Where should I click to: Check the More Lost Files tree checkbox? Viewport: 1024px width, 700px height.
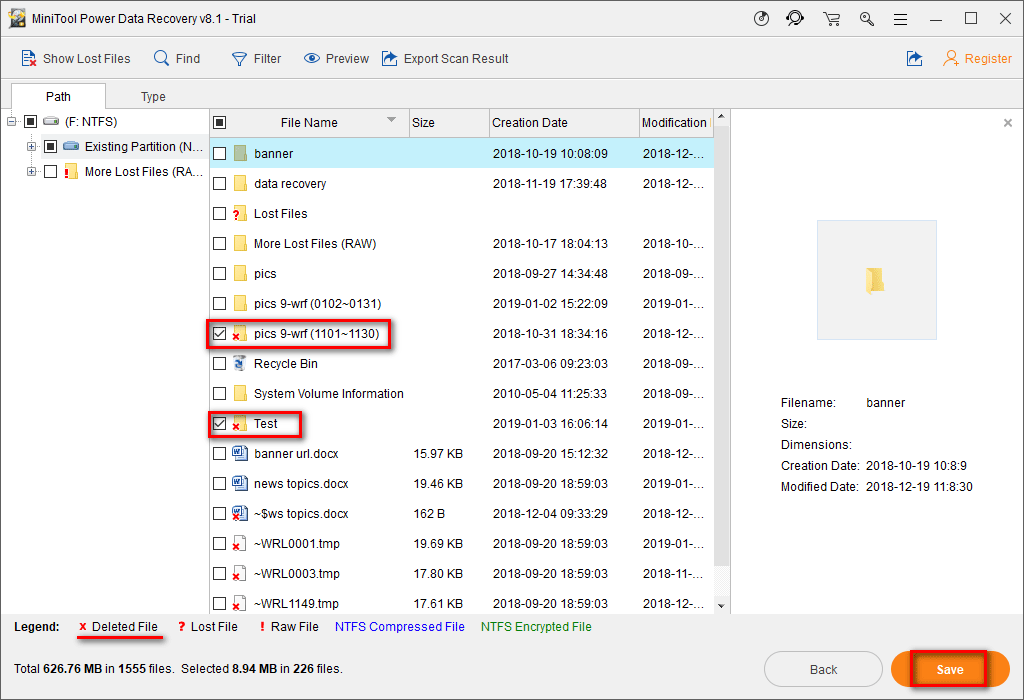click(50, 172)
